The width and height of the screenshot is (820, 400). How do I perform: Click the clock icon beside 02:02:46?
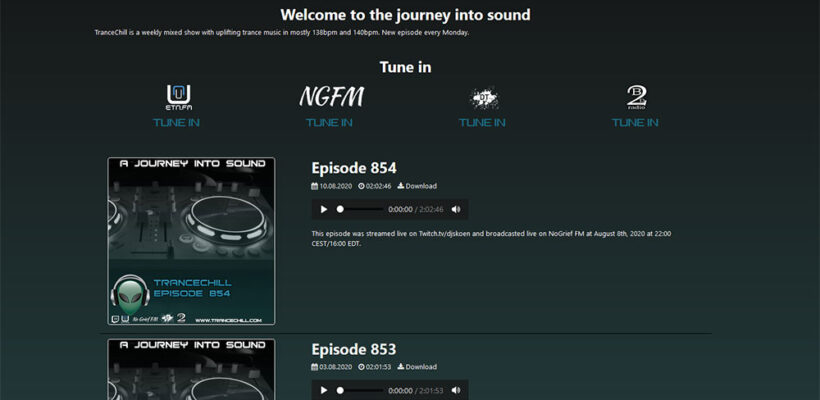pyautogui.click(x=361, y=186)
